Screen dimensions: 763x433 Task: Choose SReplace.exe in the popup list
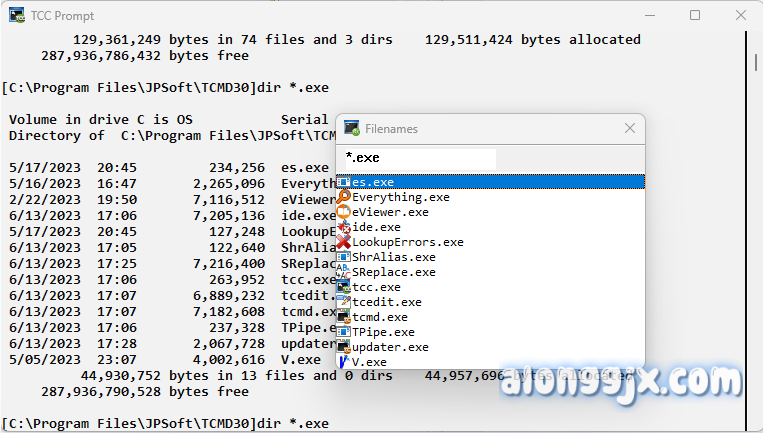[x=394, y=272]
